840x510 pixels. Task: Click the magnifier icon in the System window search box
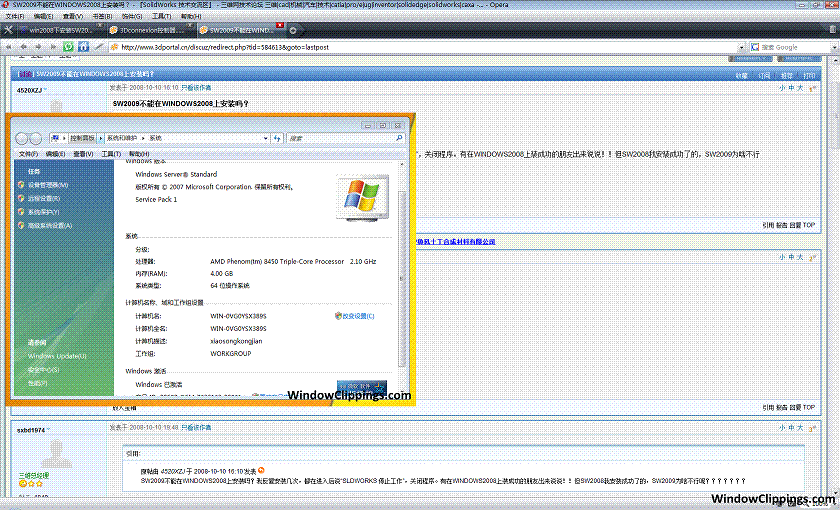point(399,138)
